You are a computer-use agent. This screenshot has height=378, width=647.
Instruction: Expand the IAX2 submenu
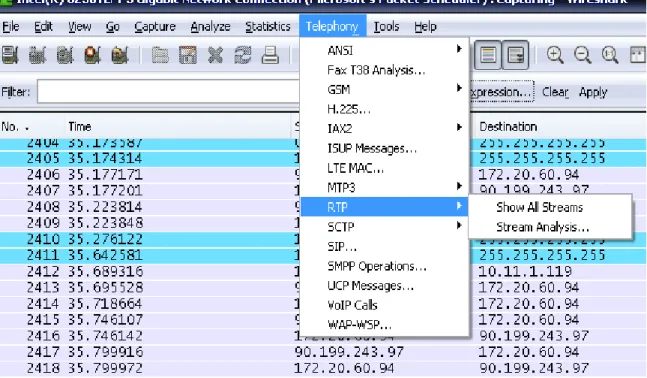tap(385, 129)
